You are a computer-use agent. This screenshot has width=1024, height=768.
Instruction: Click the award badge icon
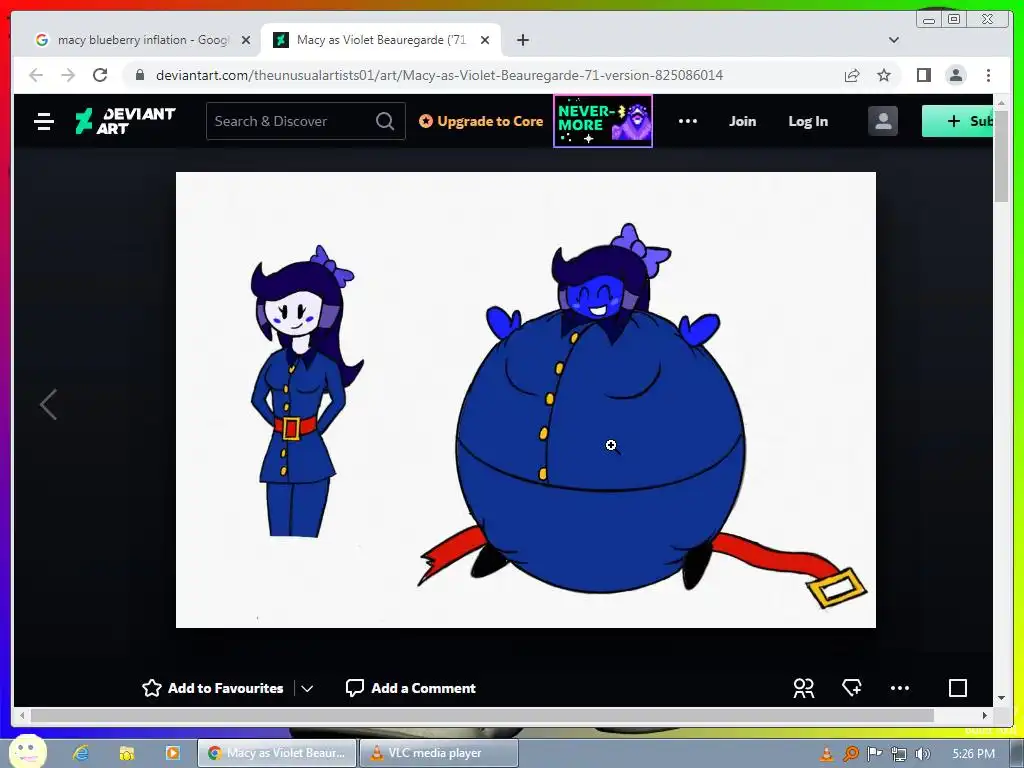pos(852,688)
